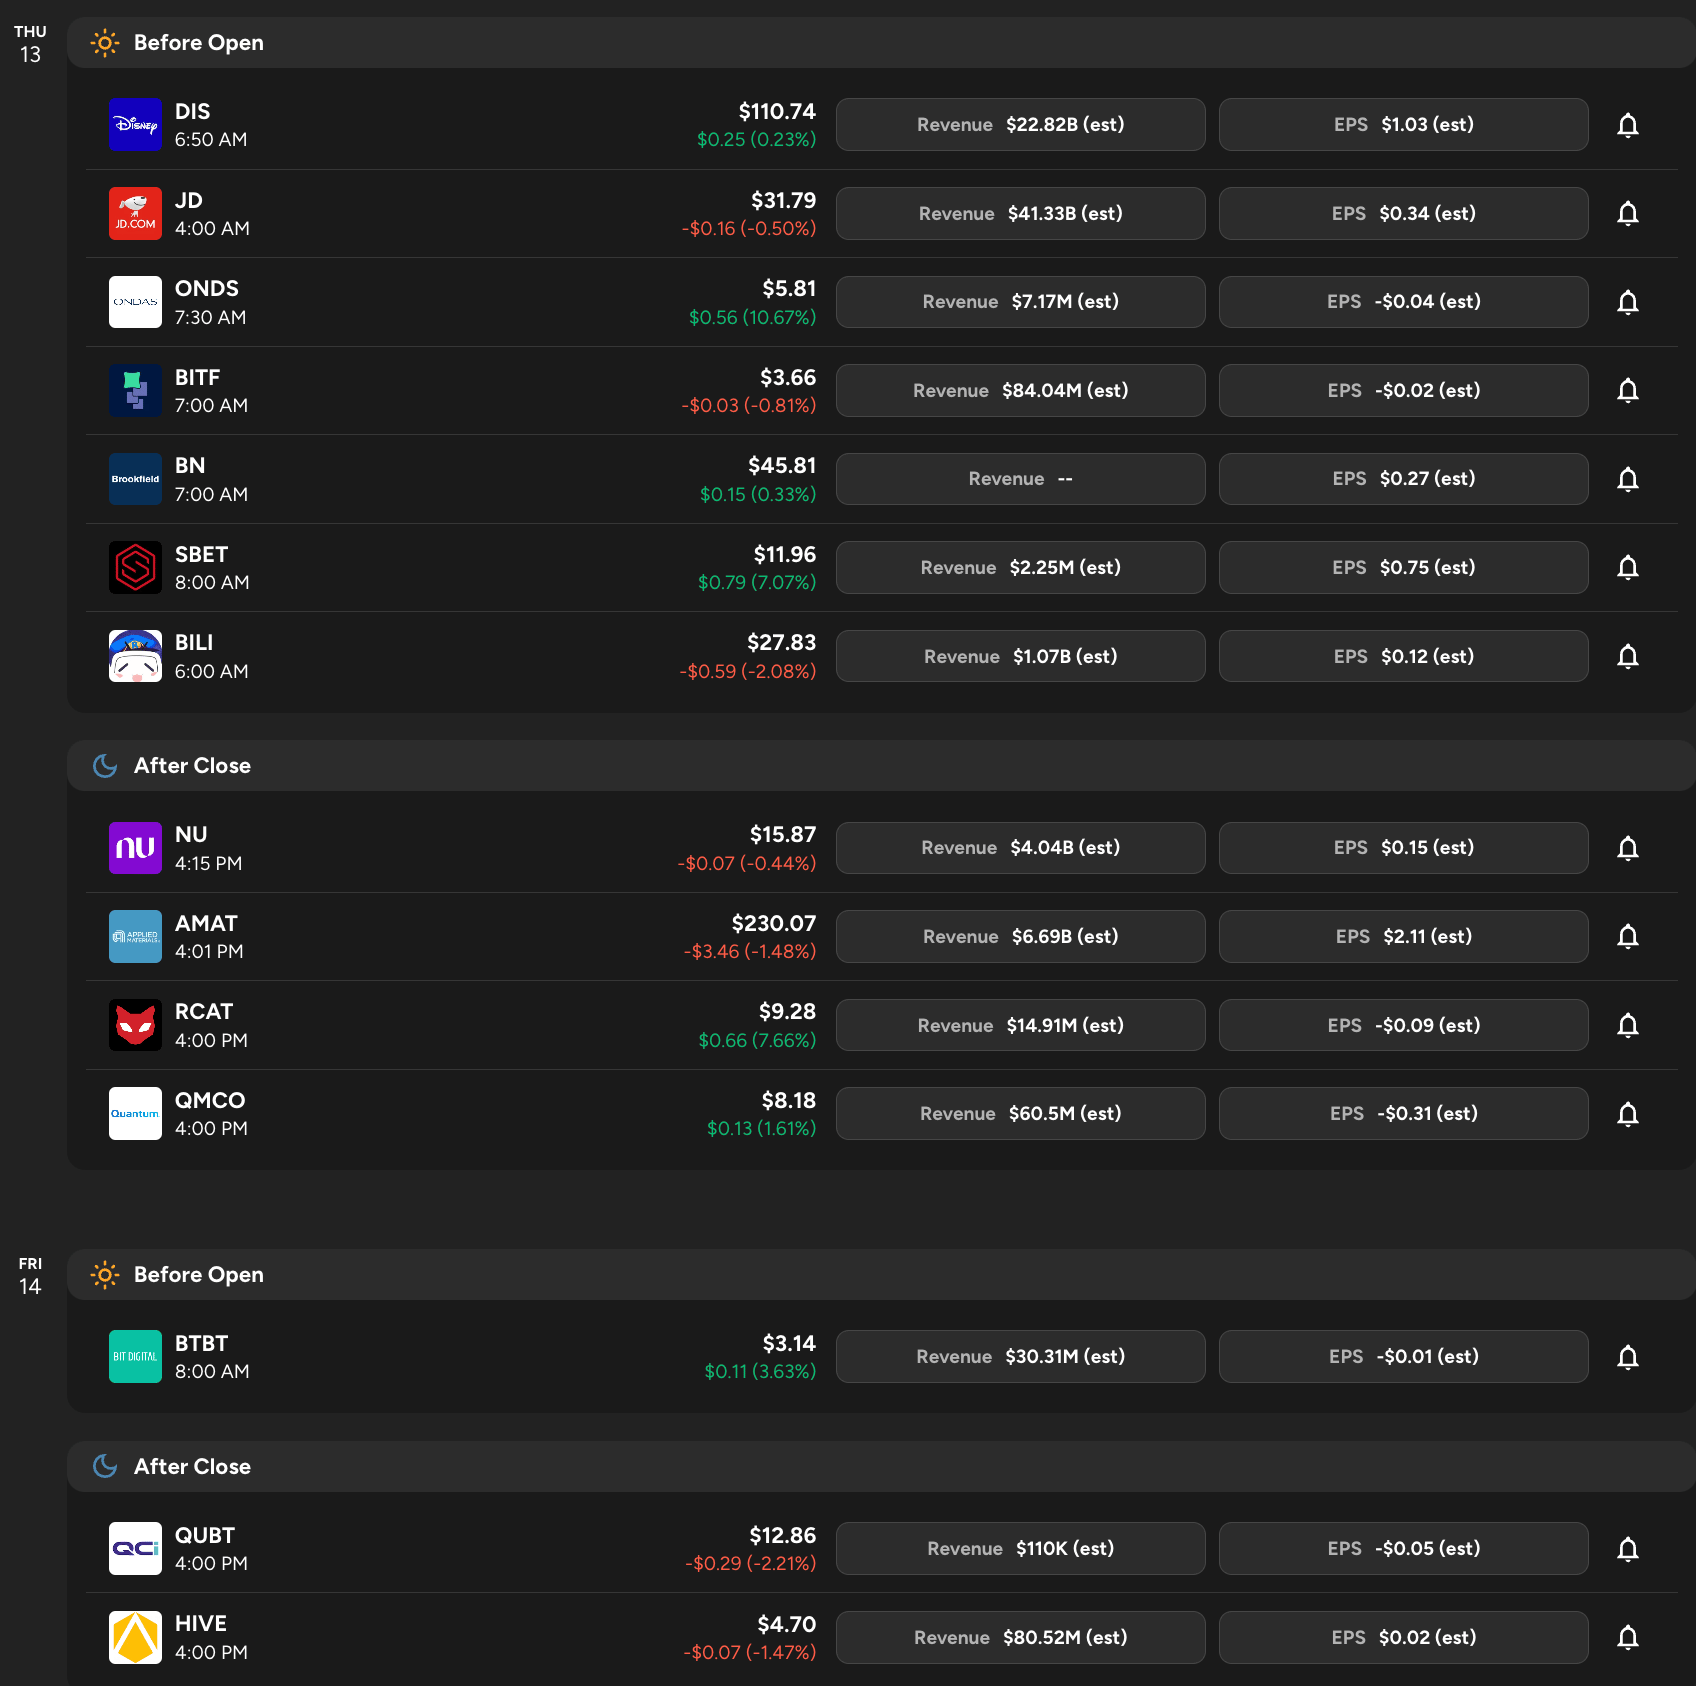The height and width of the screenshot is (1686, 1696).
Task: Select Friday After Close section header
Action: (881, 1466)
